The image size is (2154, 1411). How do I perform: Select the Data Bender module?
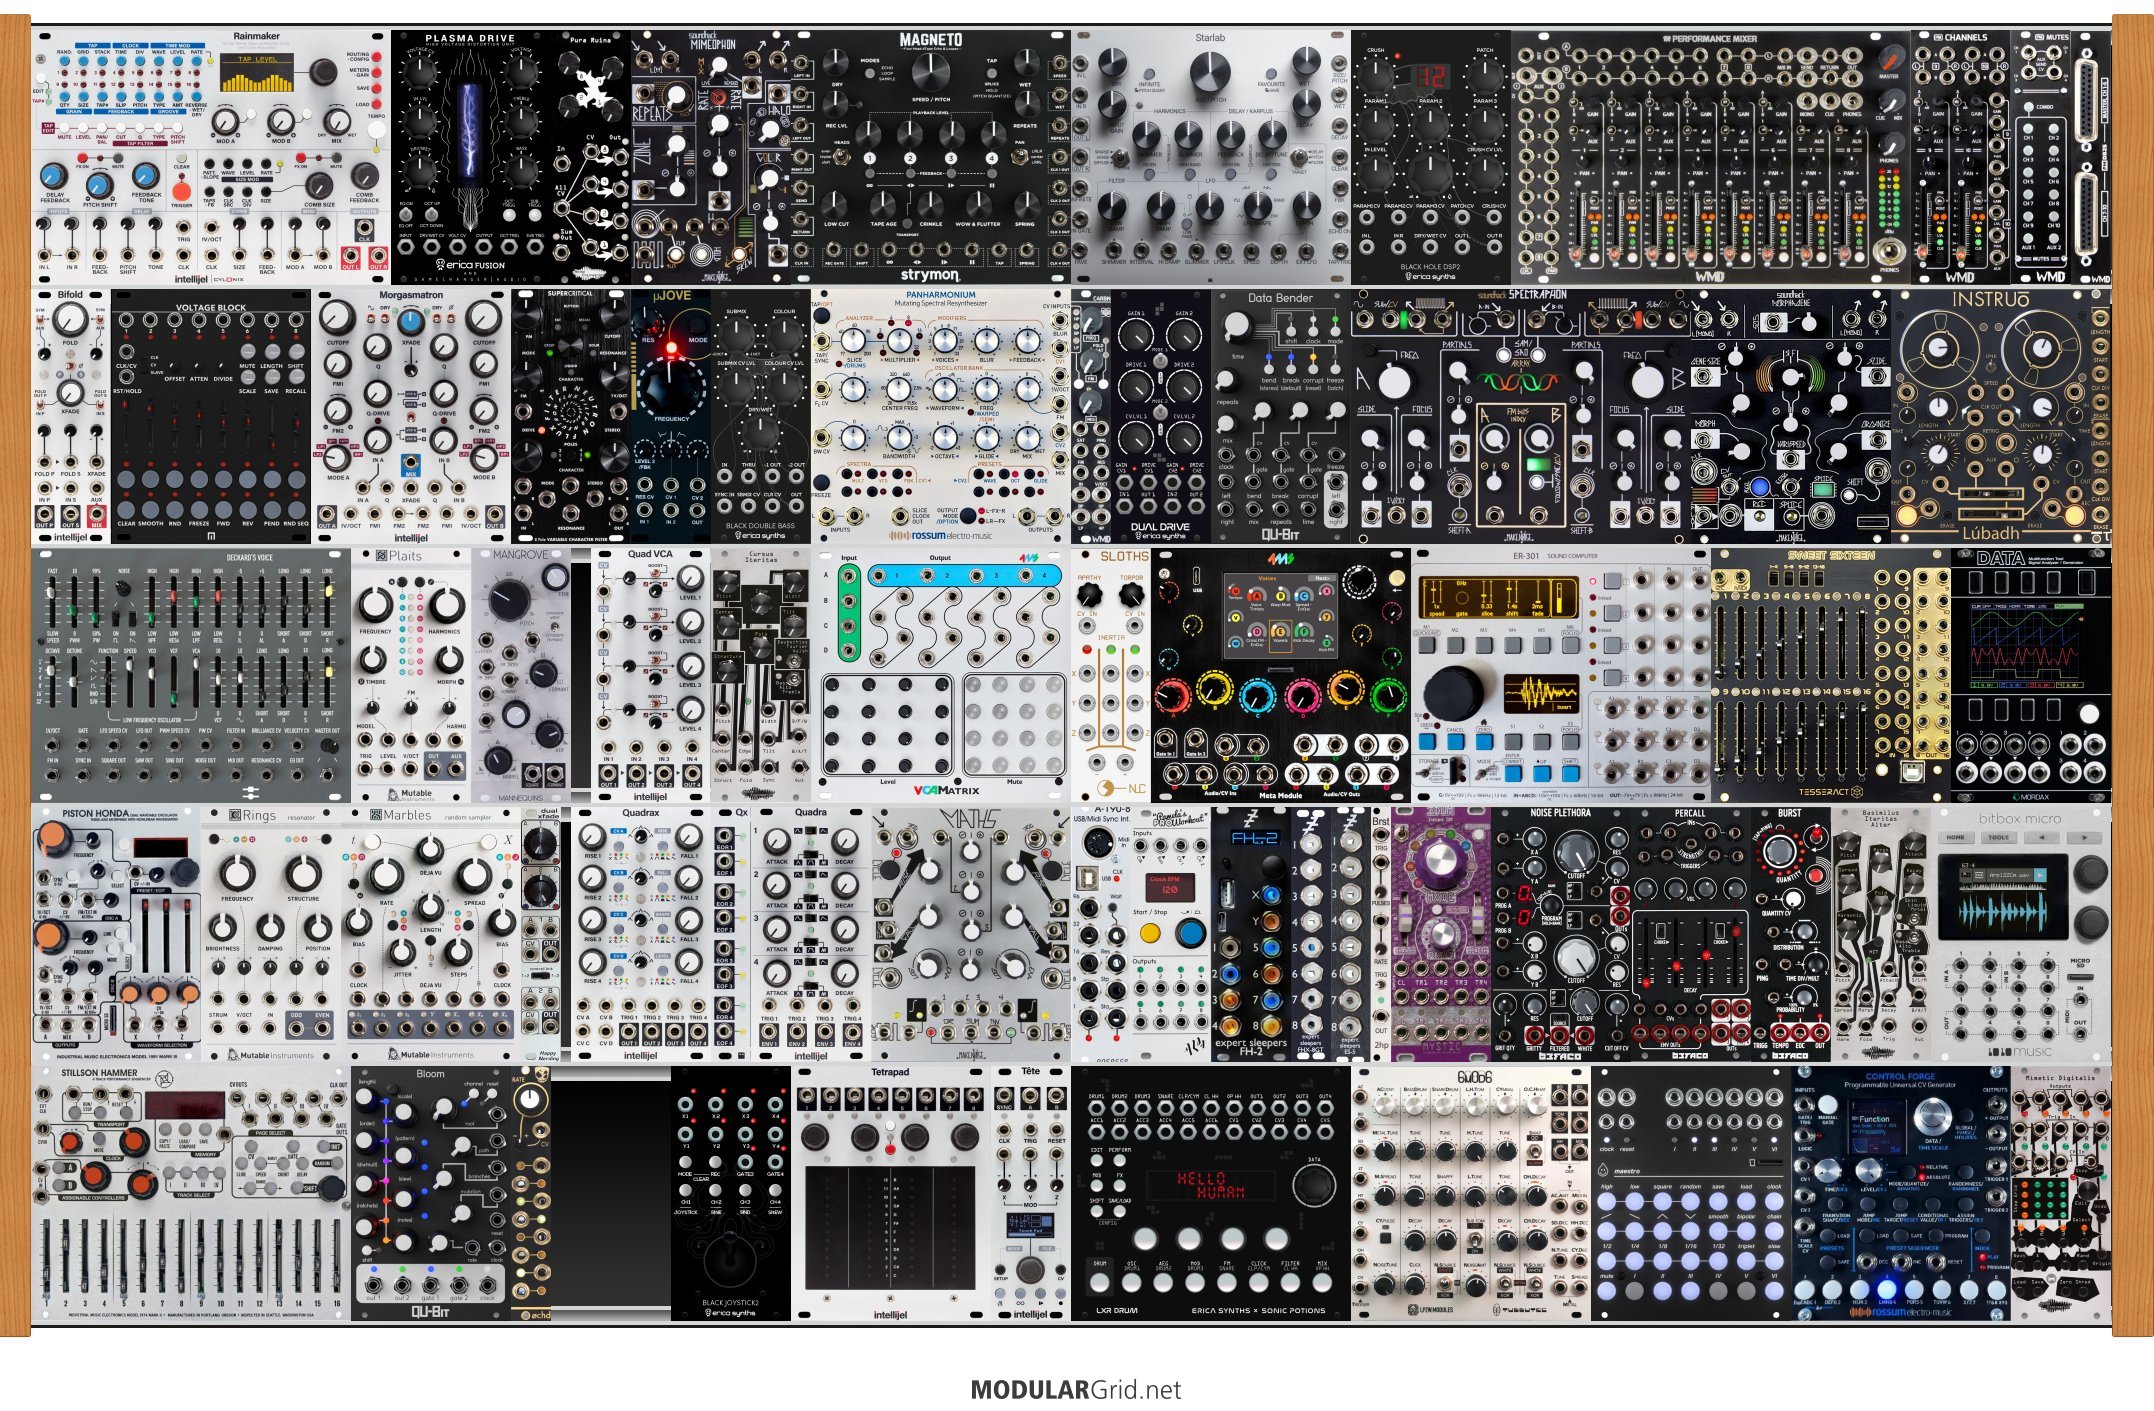(1280, 416)
